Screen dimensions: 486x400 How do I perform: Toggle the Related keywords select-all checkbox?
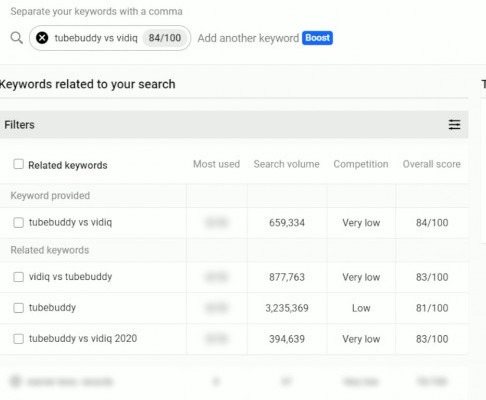[18, 164]
